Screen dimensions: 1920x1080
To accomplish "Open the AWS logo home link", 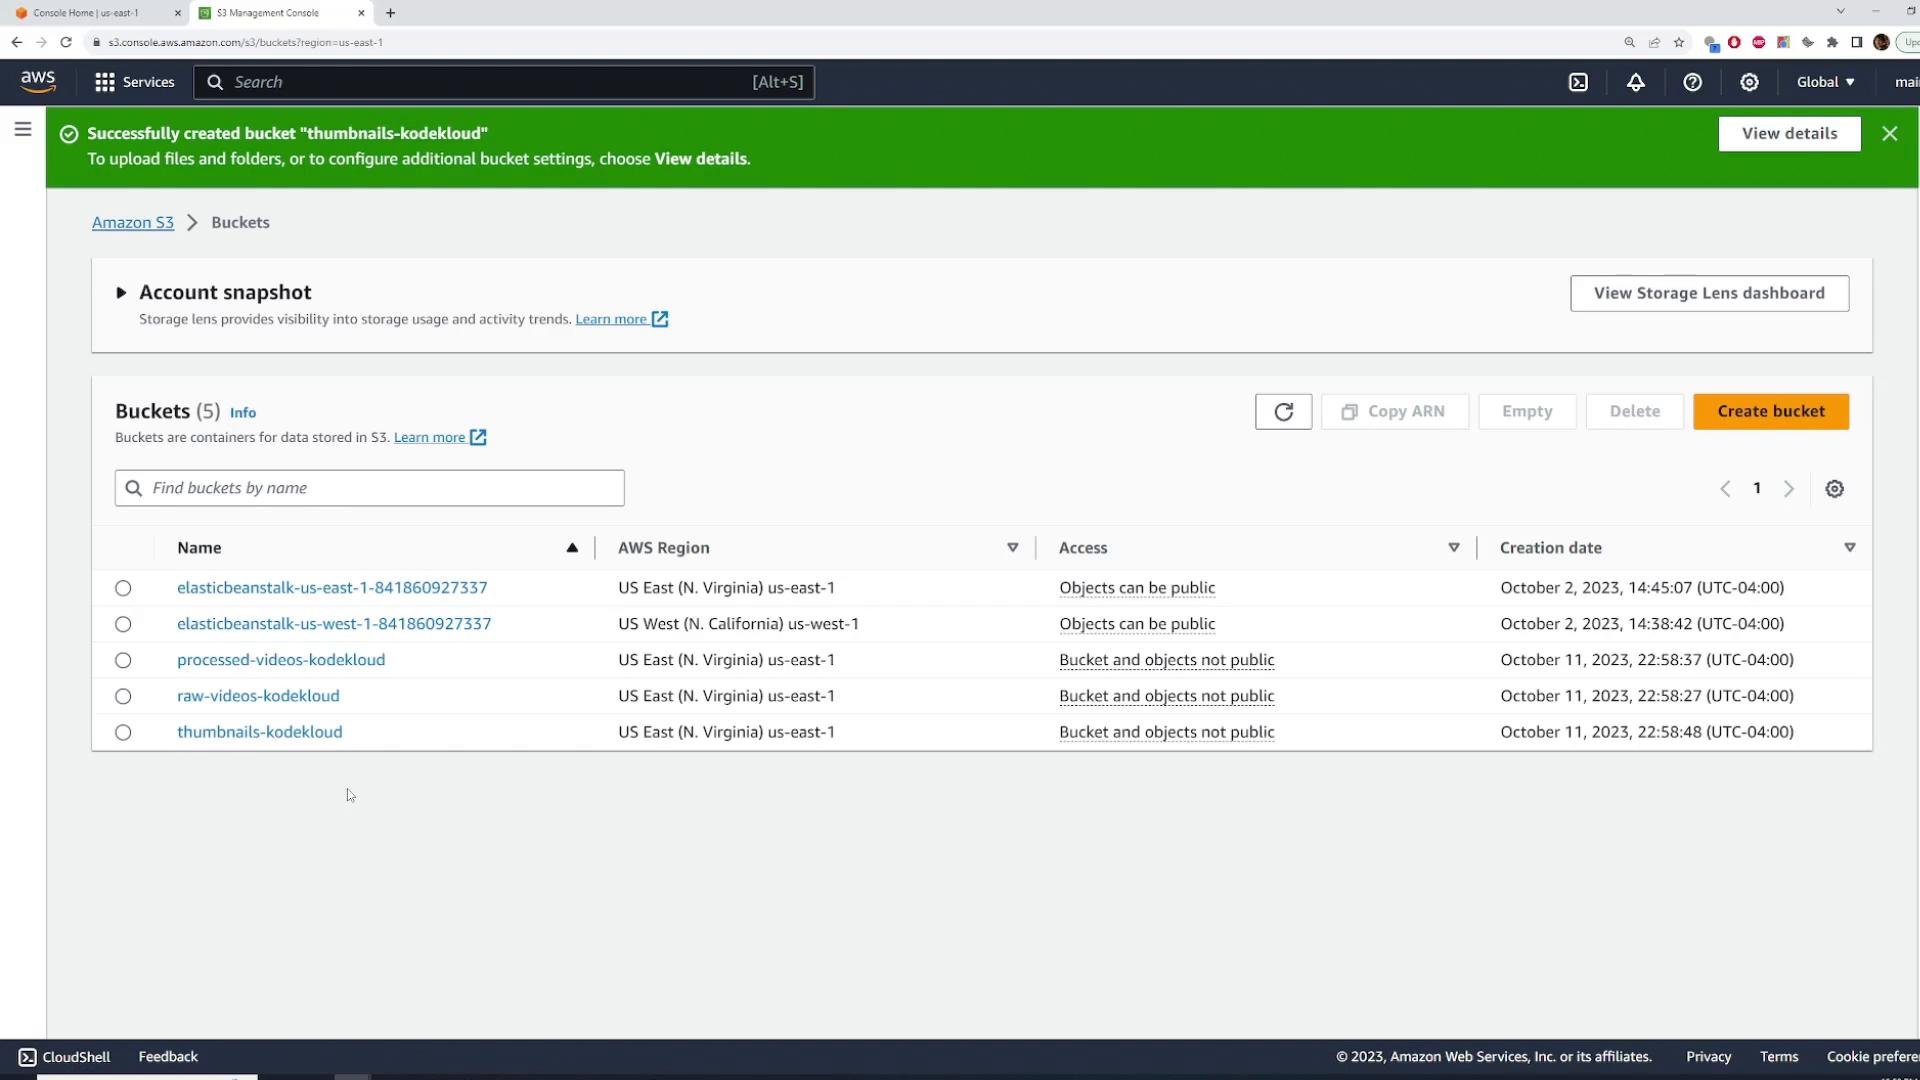I will tap(38, 82).
